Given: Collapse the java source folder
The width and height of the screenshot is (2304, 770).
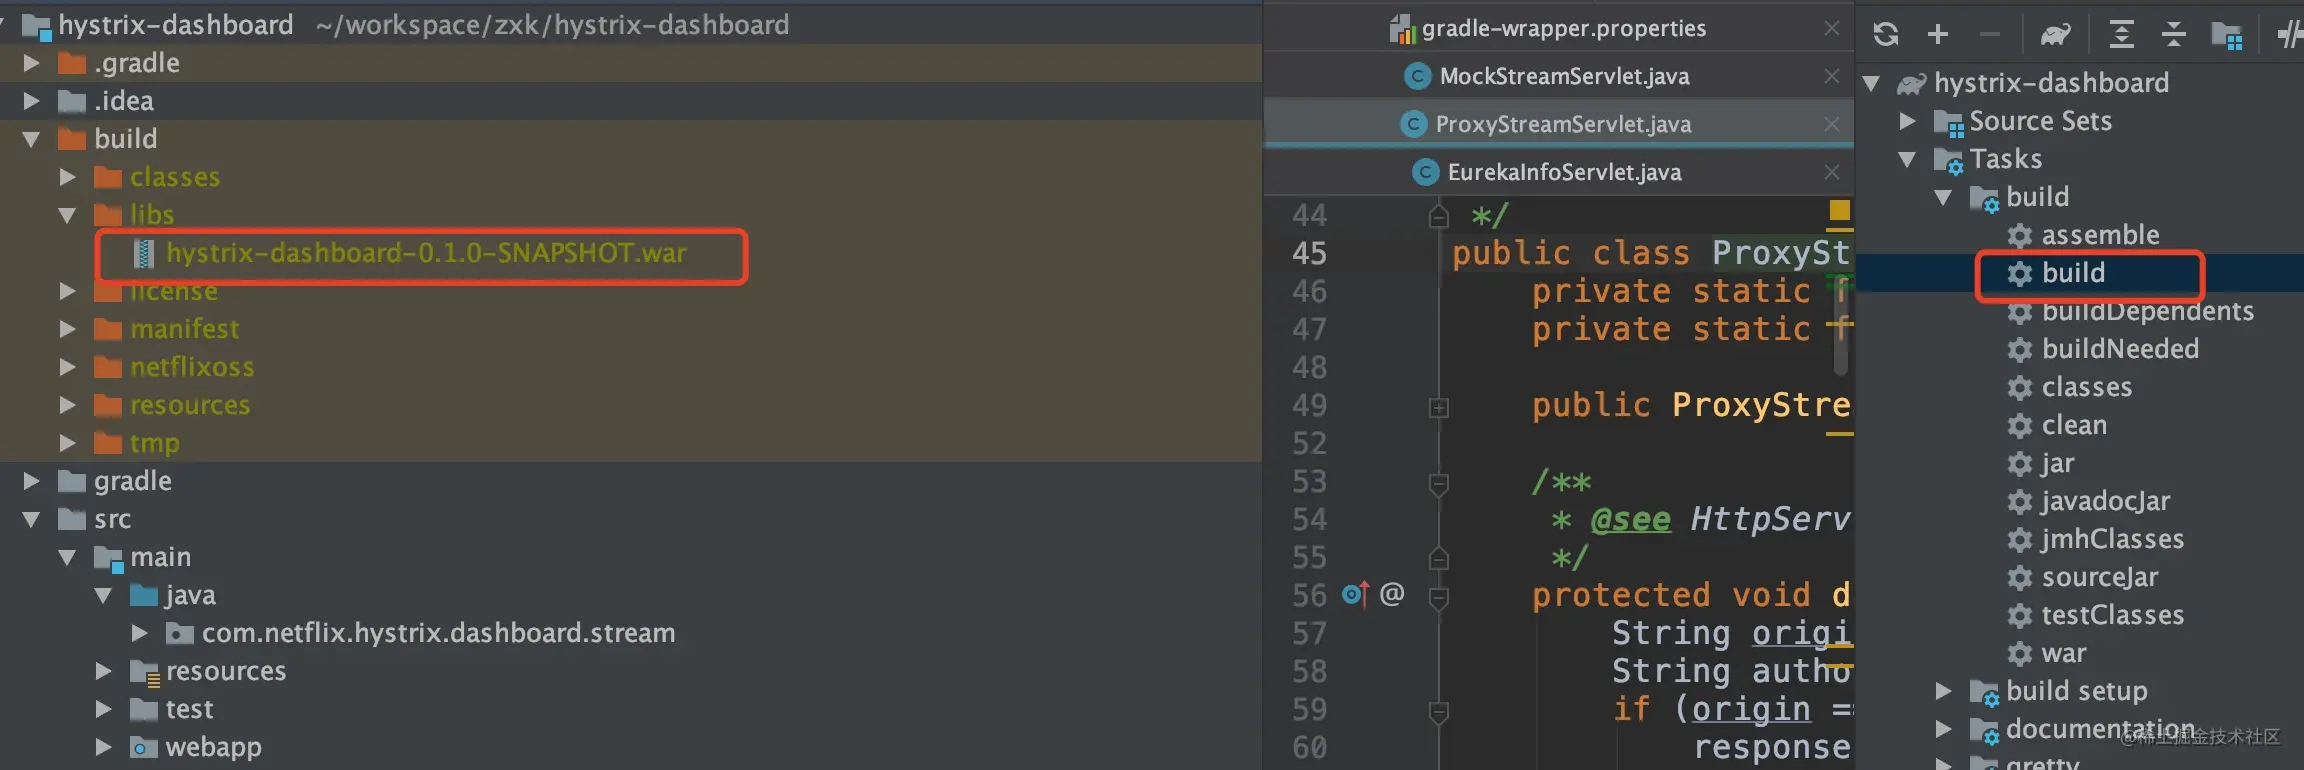Looking at the screenshot, I should point(103,595).
